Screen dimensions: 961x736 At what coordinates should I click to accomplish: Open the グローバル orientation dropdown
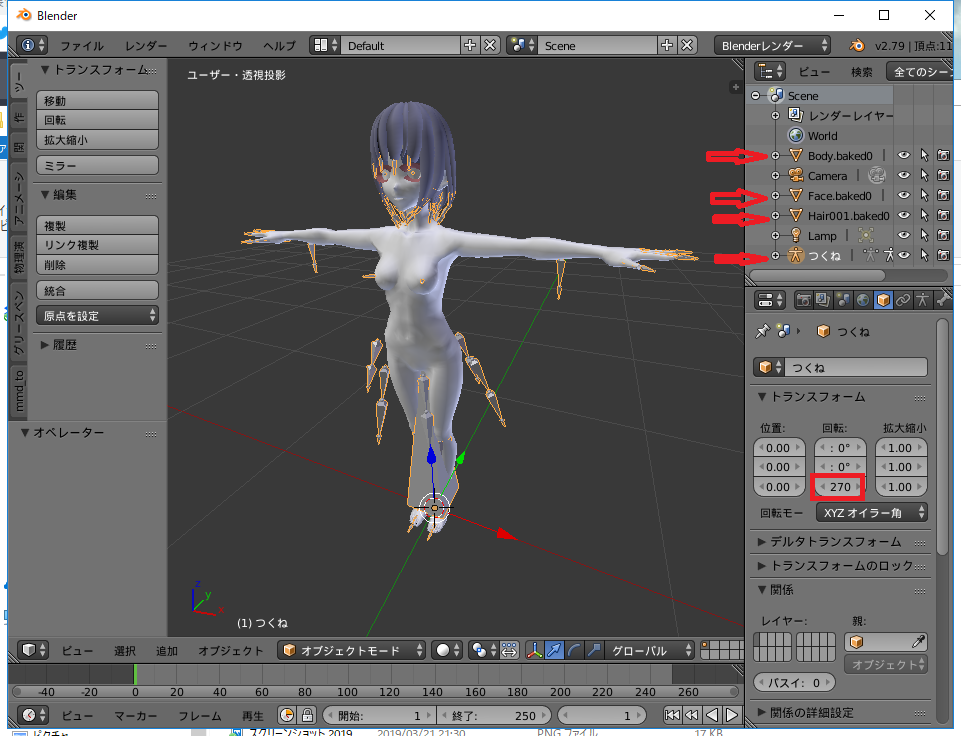(650, 650)
